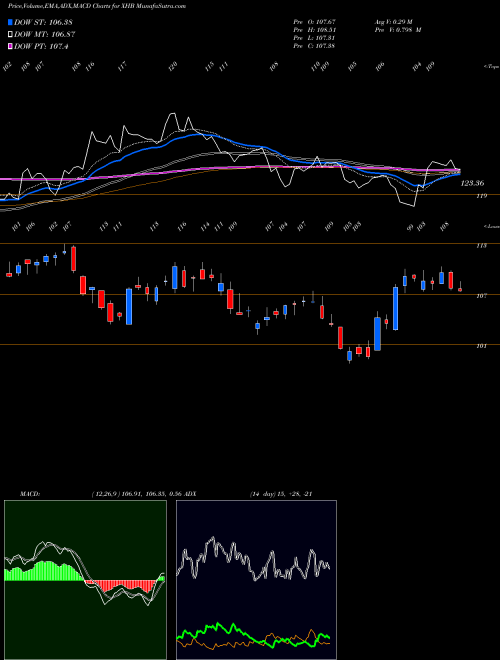Click the '<-Tops' row label
This screenshot has width=500, height=660.
point(491,67)
